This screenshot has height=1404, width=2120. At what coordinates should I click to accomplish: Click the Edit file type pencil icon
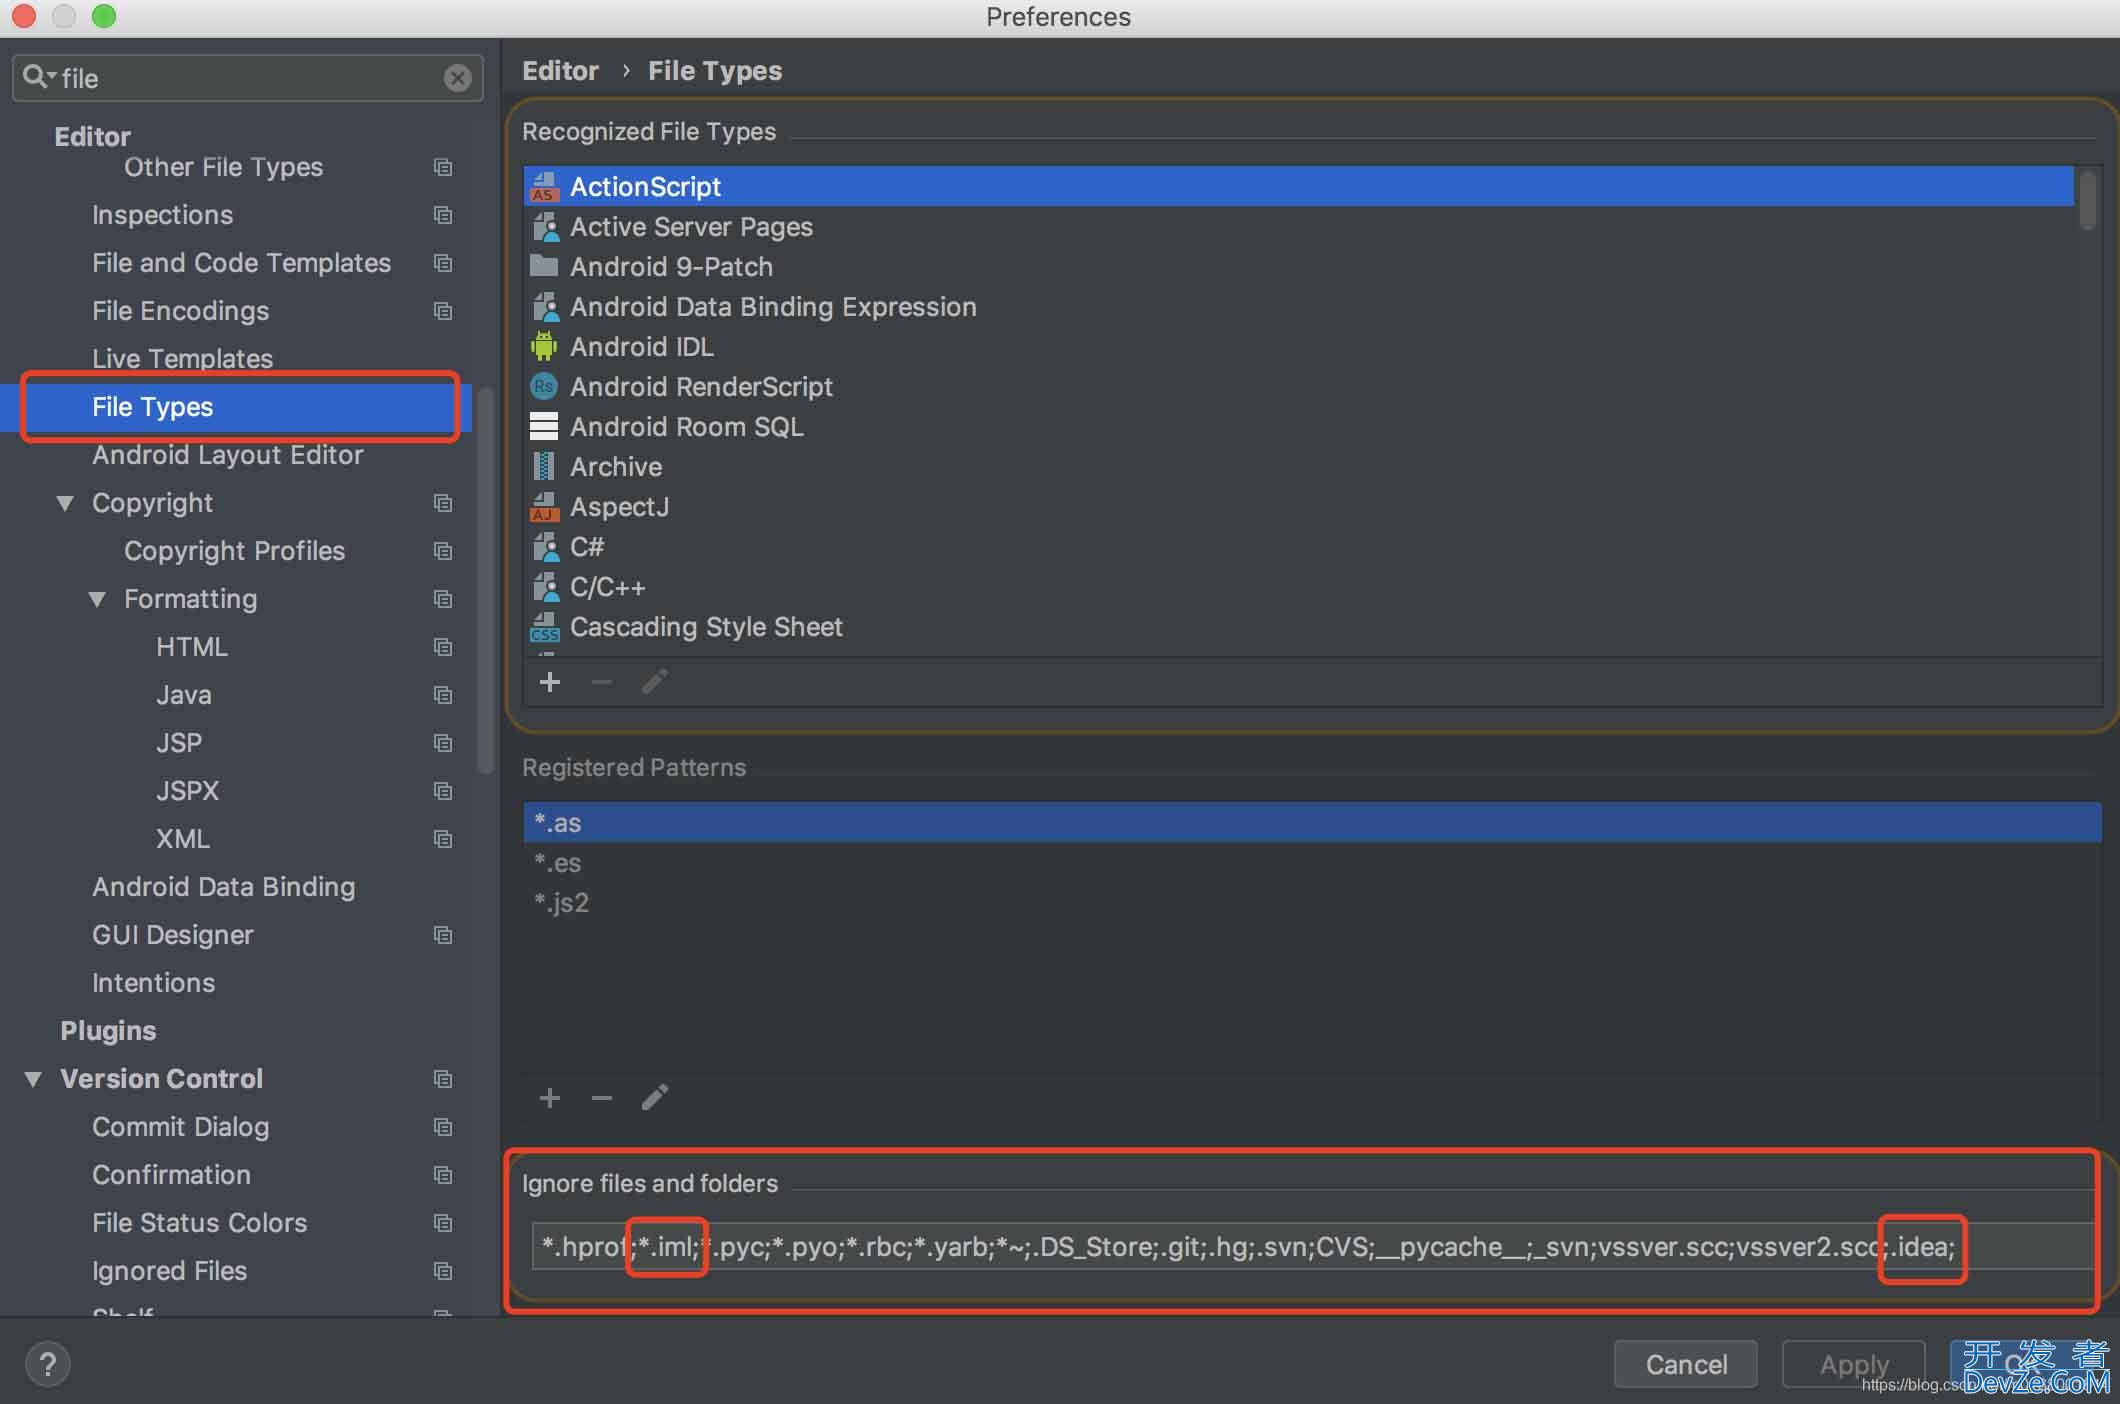(658, 680)
